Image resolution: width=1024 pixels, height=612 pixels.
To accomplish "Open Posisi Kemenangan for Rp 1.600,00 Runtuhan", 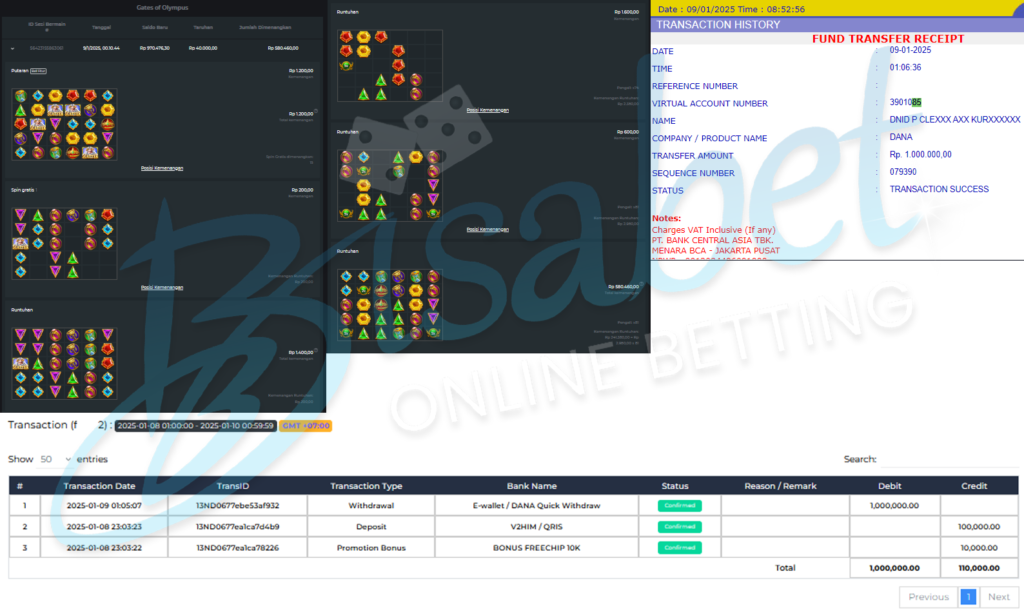I will point(488,110).
